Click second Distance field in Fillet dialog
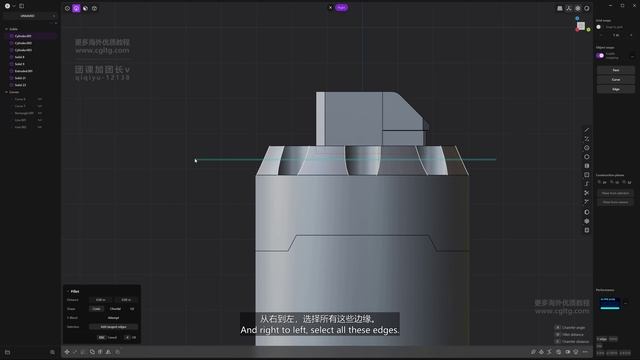Image resolution: width=640 pixels, height=360 pixels. point(126,300)
